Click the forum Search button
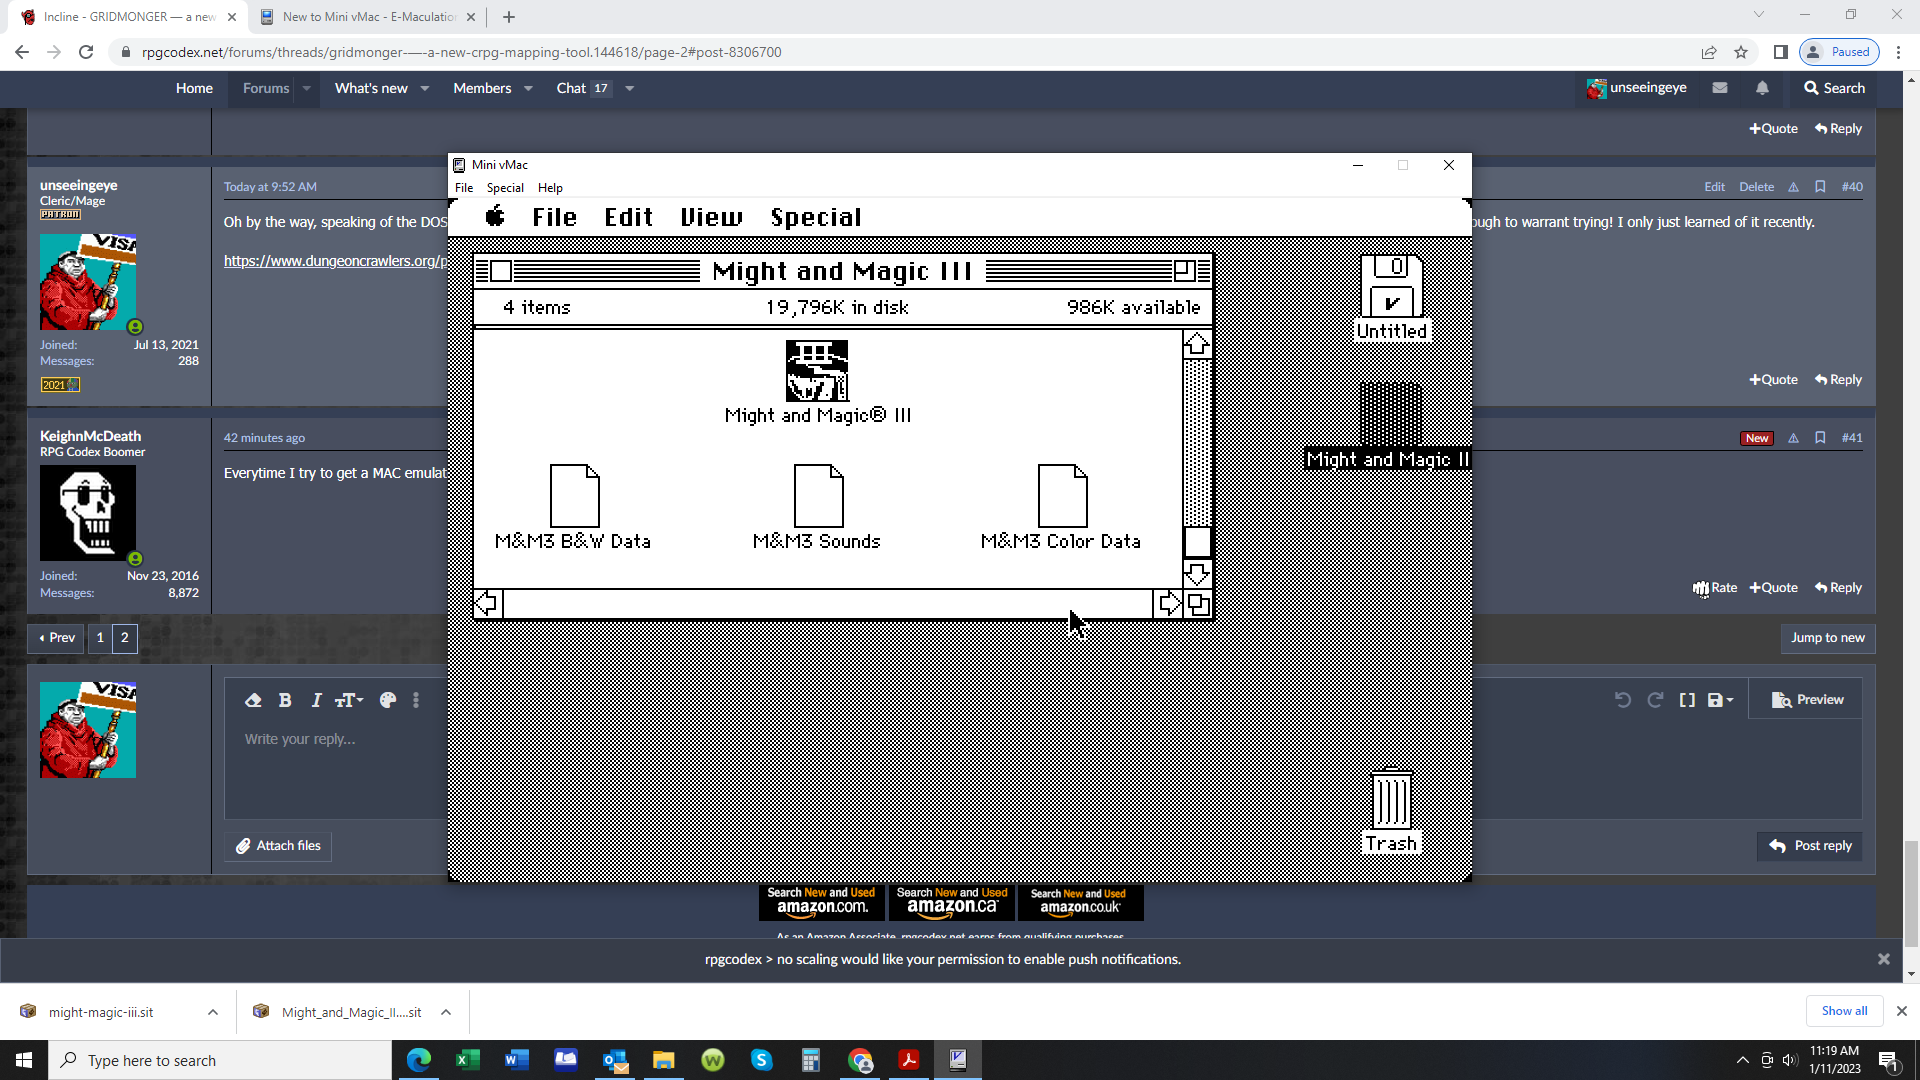The height and width of the screenshot is (1080, 1920). 1834,88
